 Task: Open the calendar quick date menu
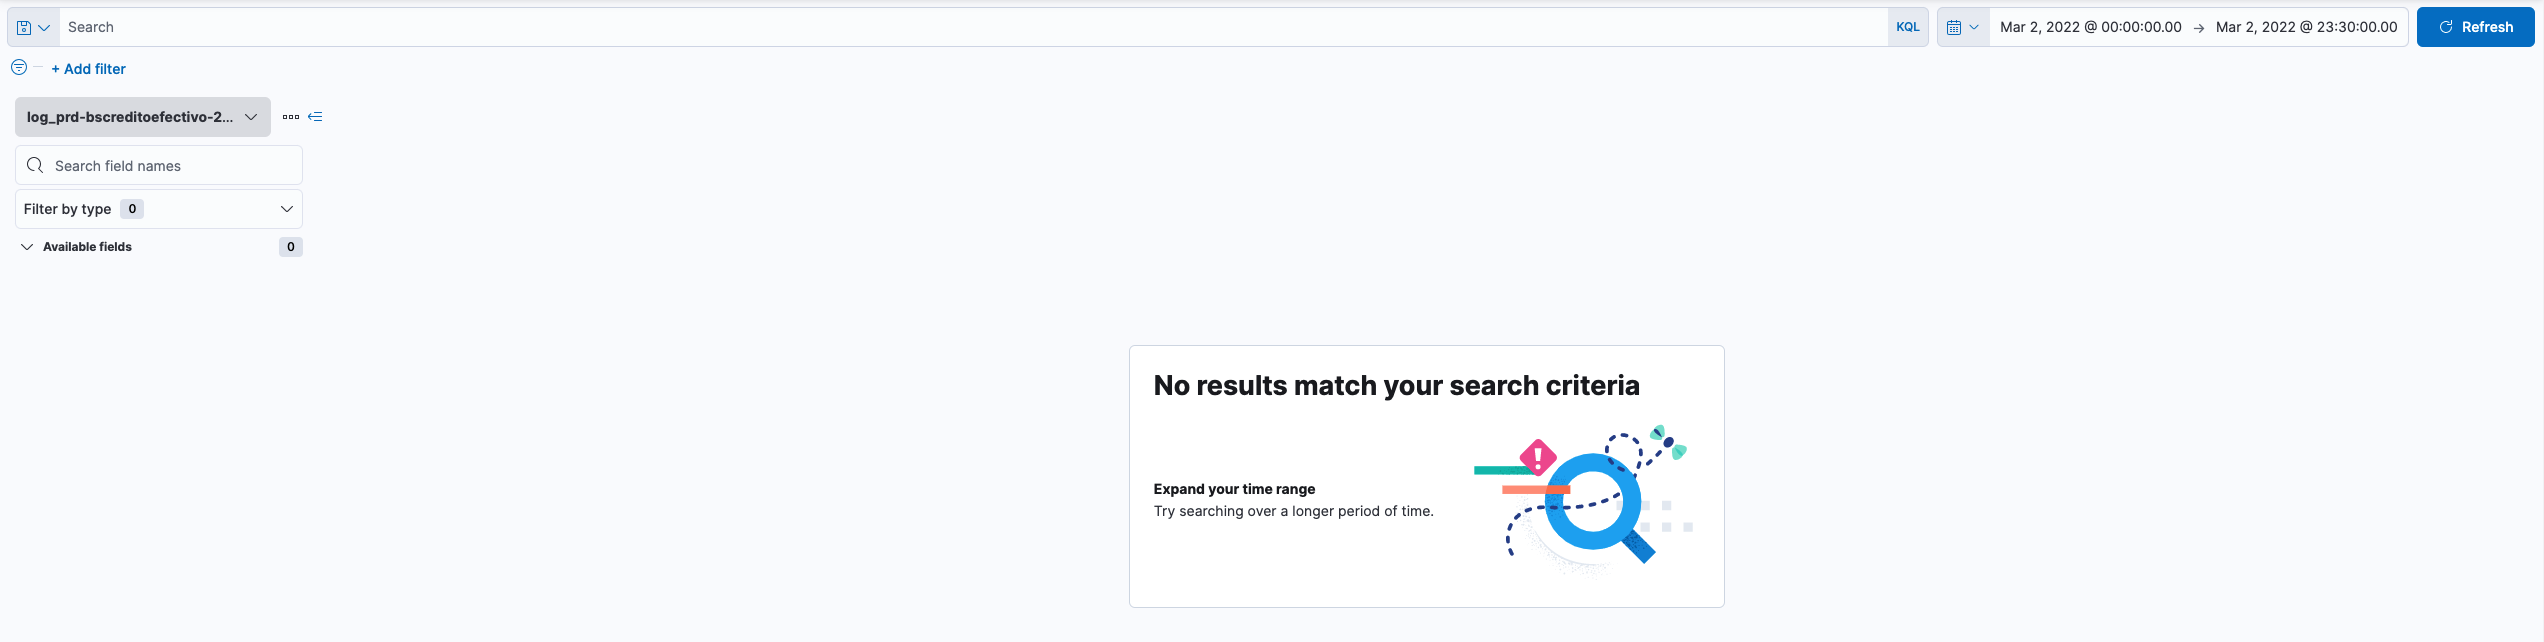(1962, 27)
